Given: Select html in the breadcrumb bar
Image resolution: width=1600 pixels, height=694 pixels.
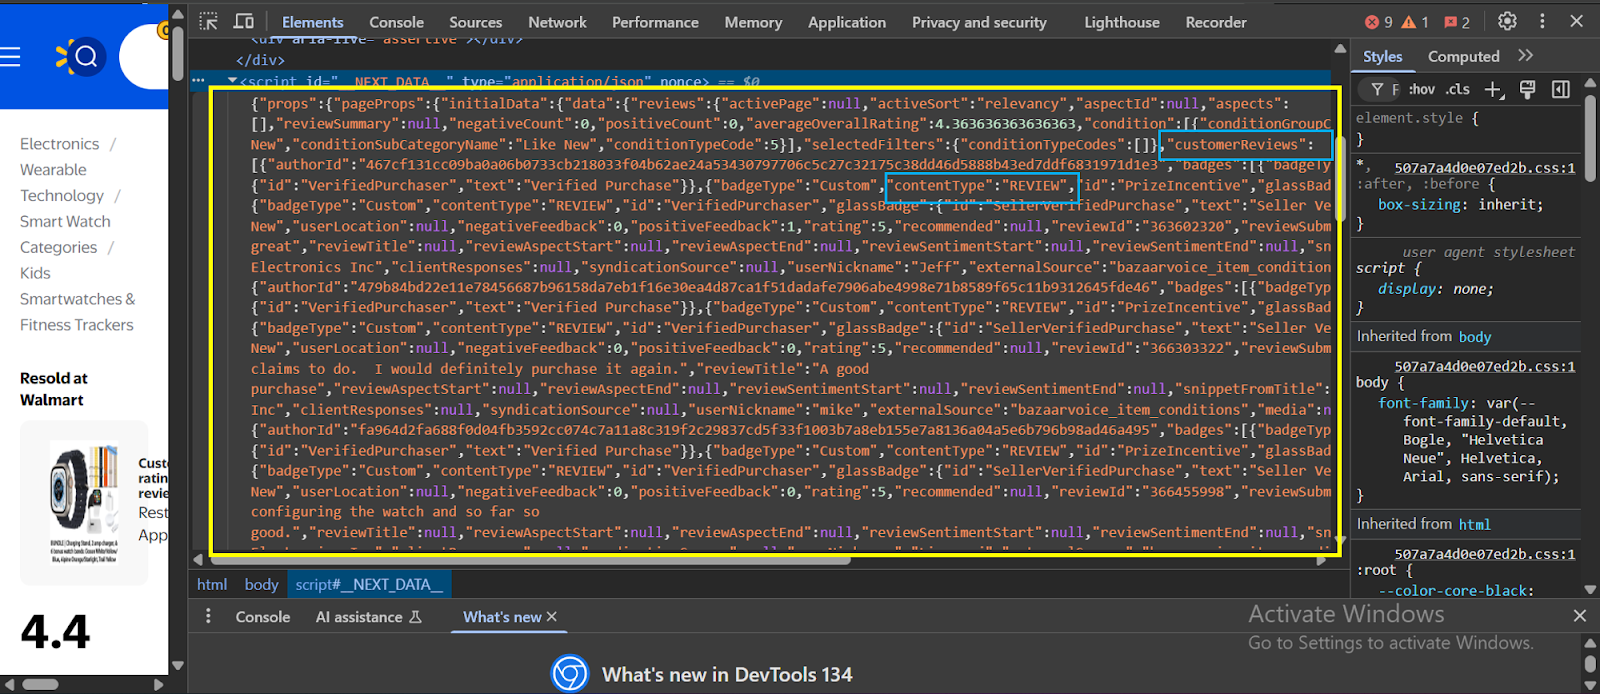Looking at the screenshot, I should click(212, 584).
